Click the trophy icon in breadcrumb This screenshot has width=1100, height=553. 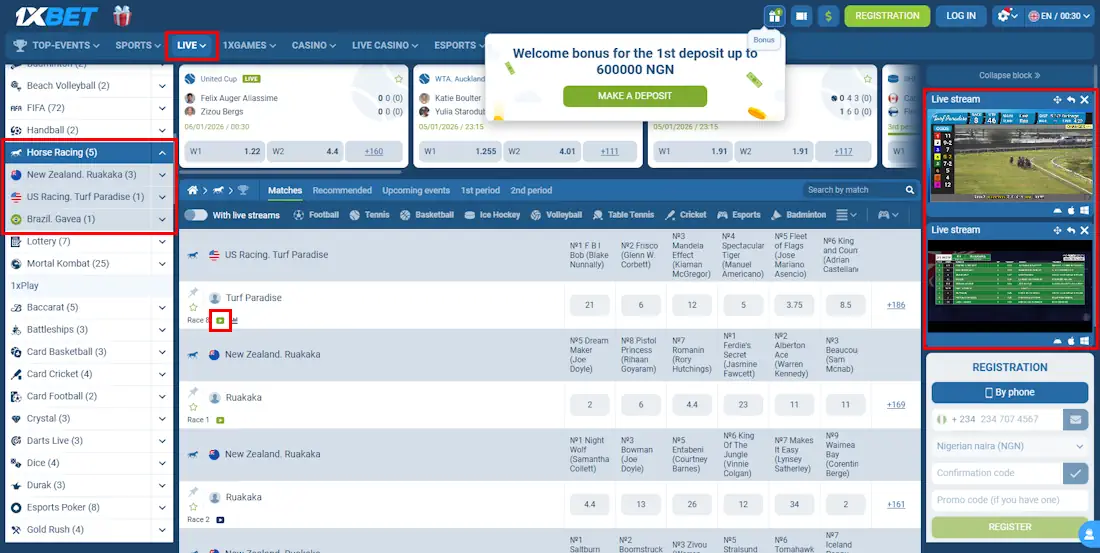243,190
